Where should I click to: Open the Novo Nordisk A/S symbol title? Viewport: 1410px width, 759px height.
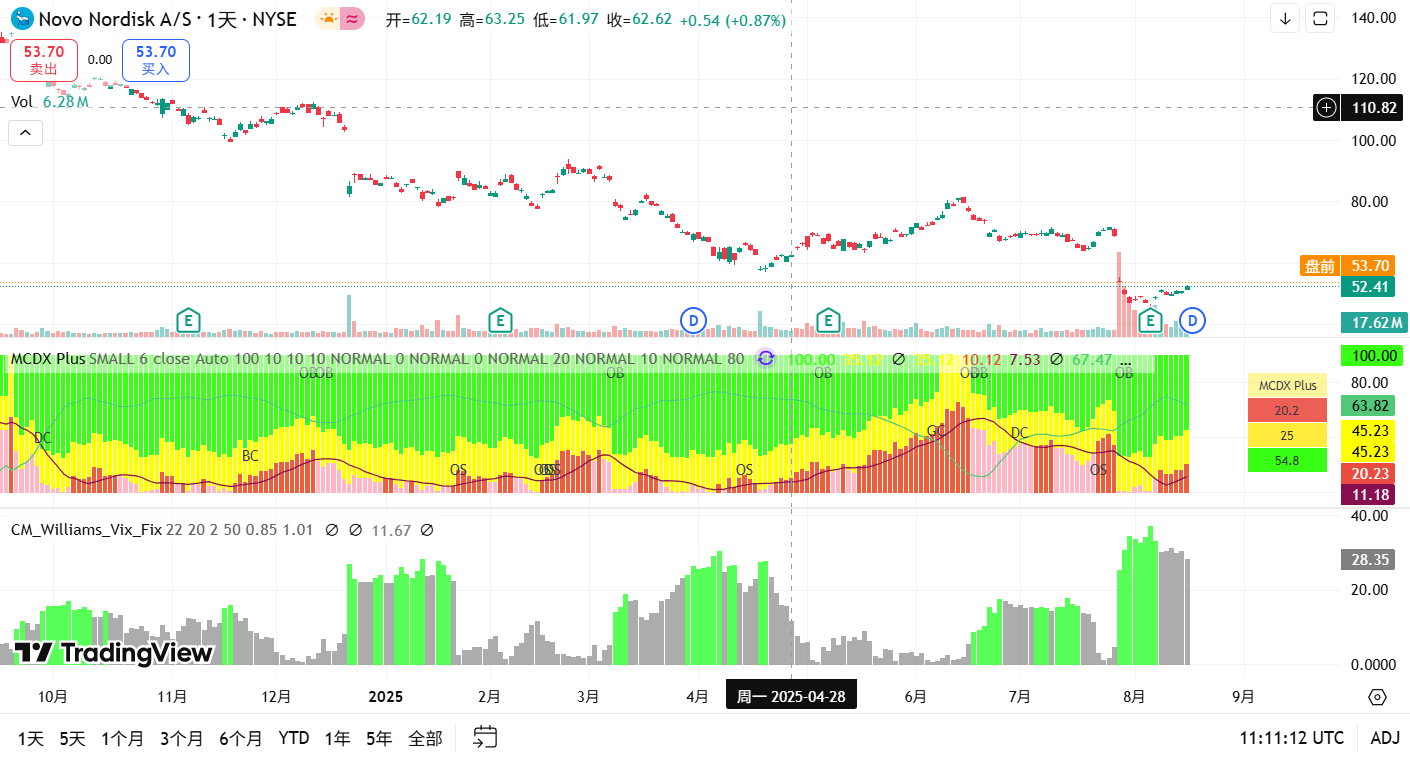tap(153, 19)
